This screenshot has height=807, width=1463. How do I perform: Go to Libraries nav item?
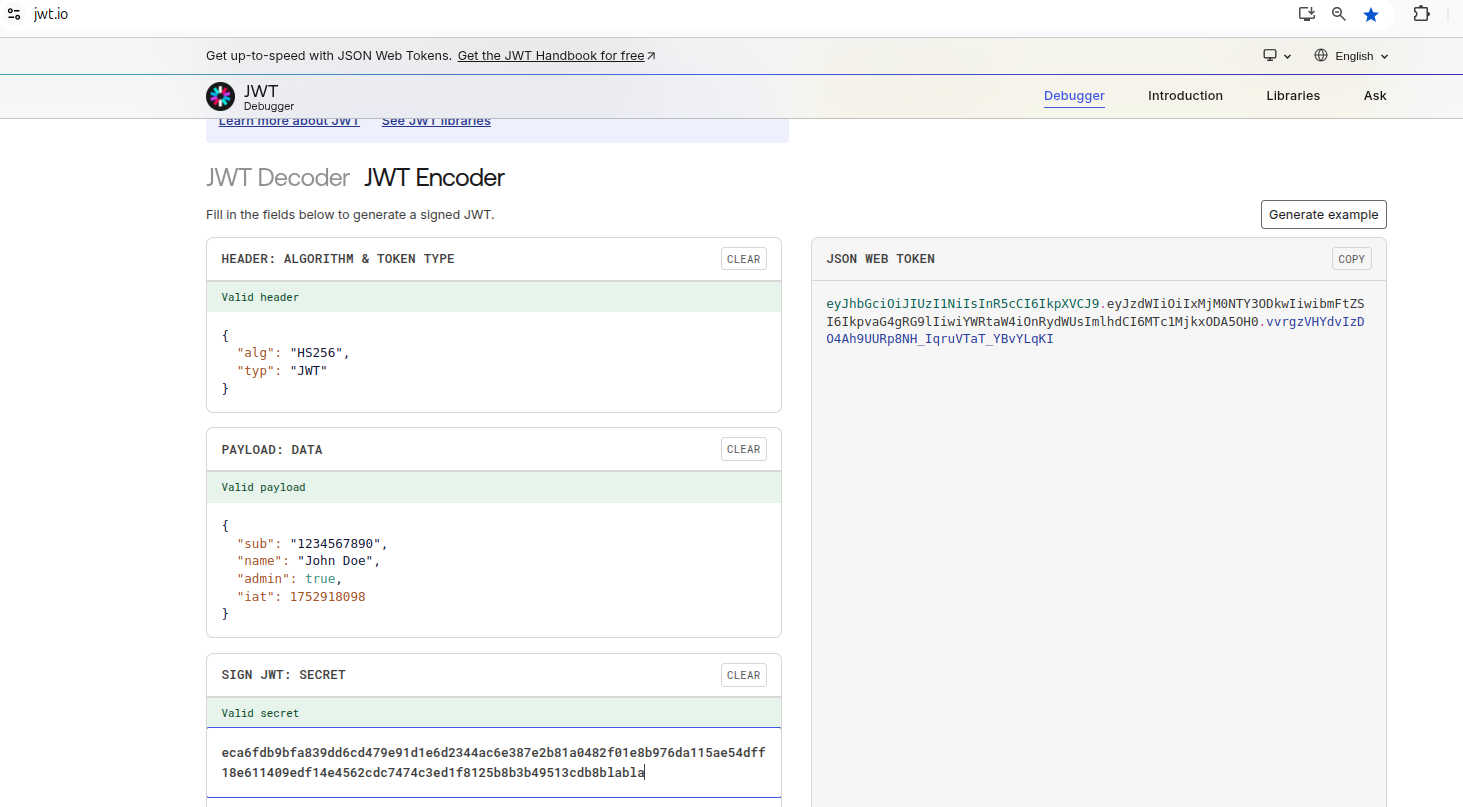(1293, 96)
